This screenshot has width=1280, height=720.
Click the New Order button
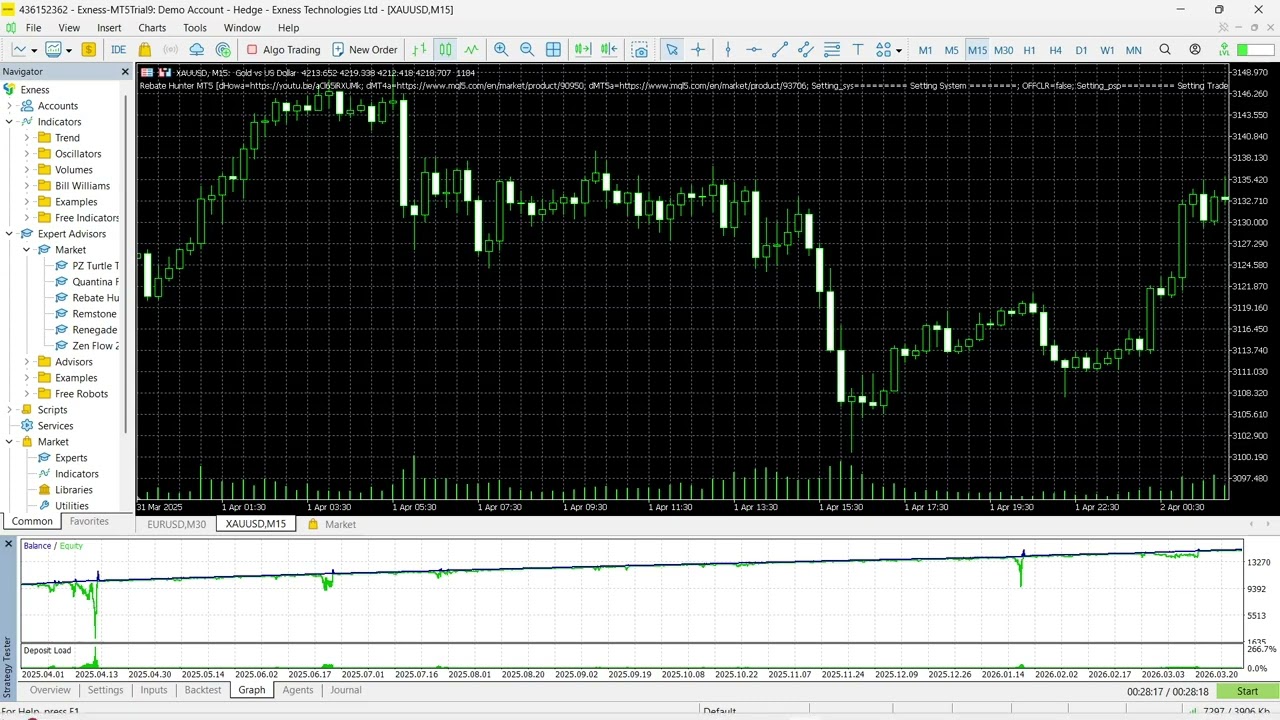pos(365,49)
